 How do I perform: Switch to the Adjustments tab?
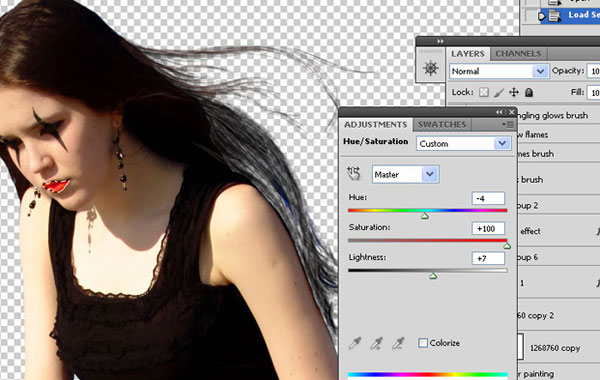point(375,124)
